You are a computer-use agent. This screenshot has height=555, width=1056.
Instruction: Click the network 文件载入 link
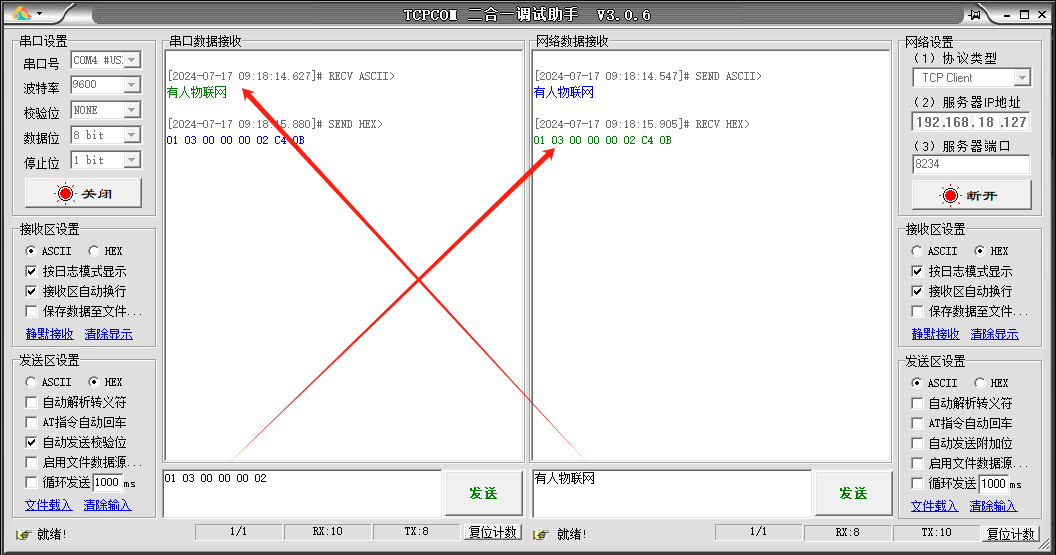934,506
